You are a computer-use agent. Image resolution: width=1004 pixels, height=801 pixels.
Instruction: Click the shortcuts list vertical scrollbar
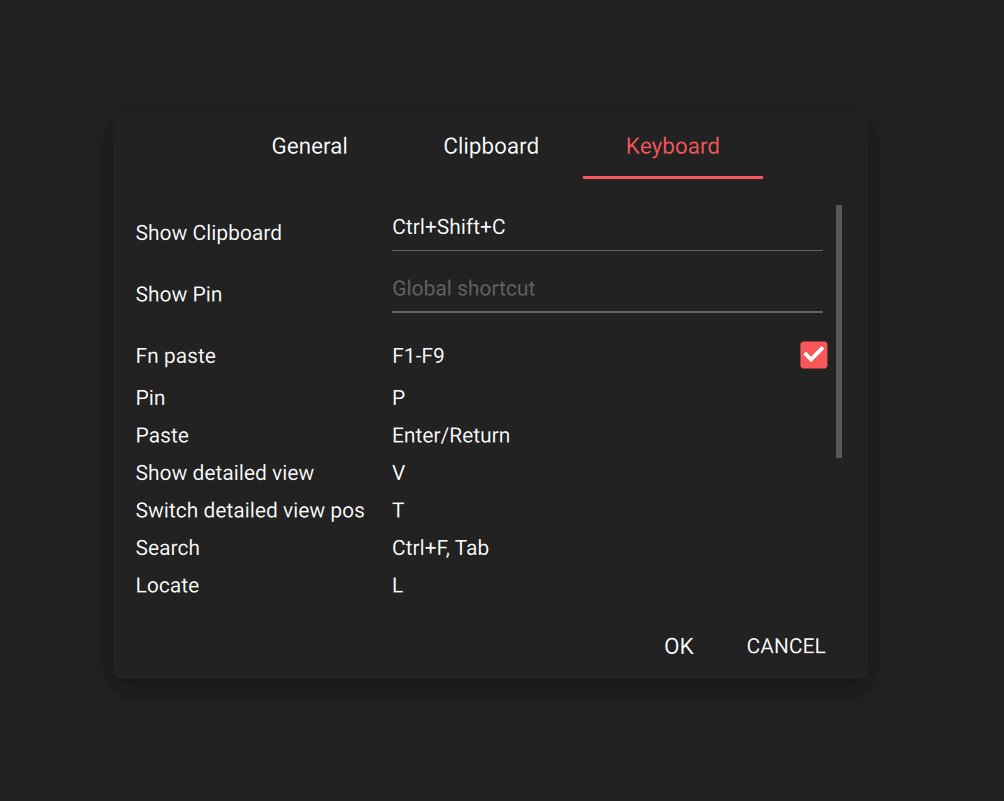838,330
